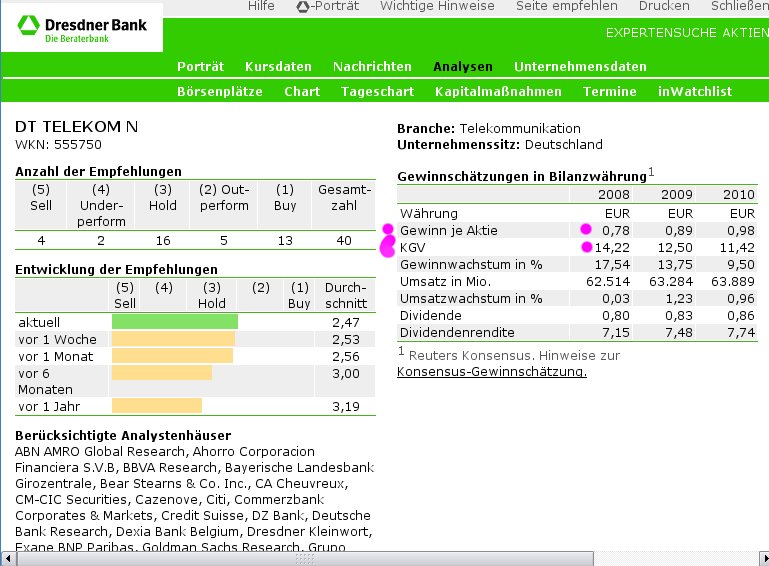This screenshot has width=769, height=566.
Task: Switch to the Porträt tab
Action: pyautogui.click(x=200, y=66)
